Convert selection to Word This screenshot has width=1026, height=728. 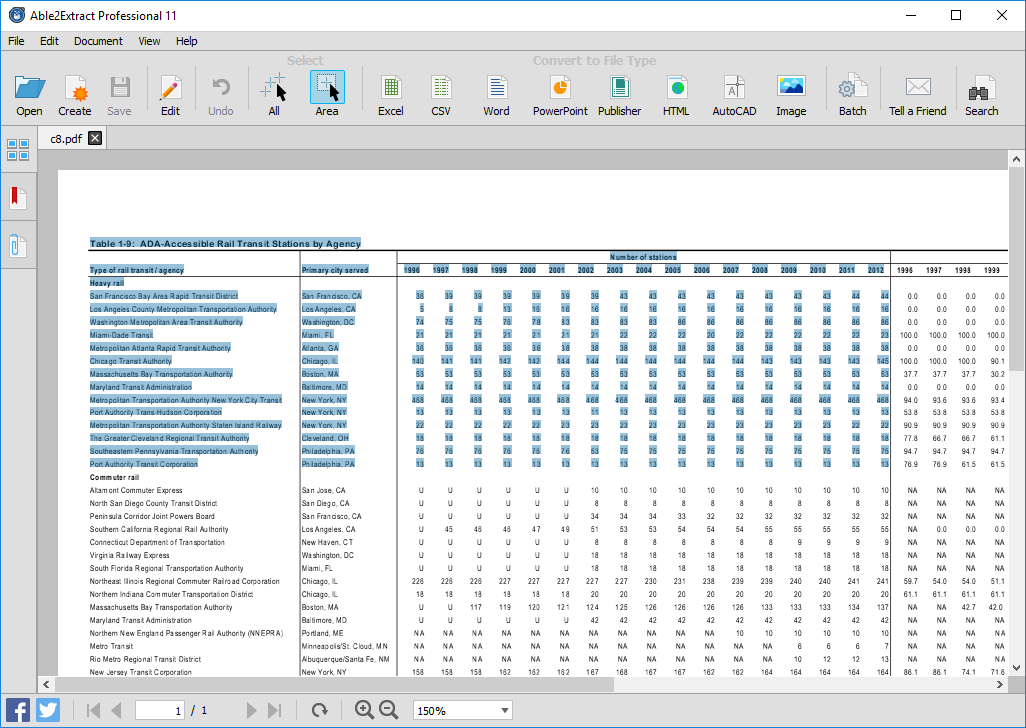(496, 95)
